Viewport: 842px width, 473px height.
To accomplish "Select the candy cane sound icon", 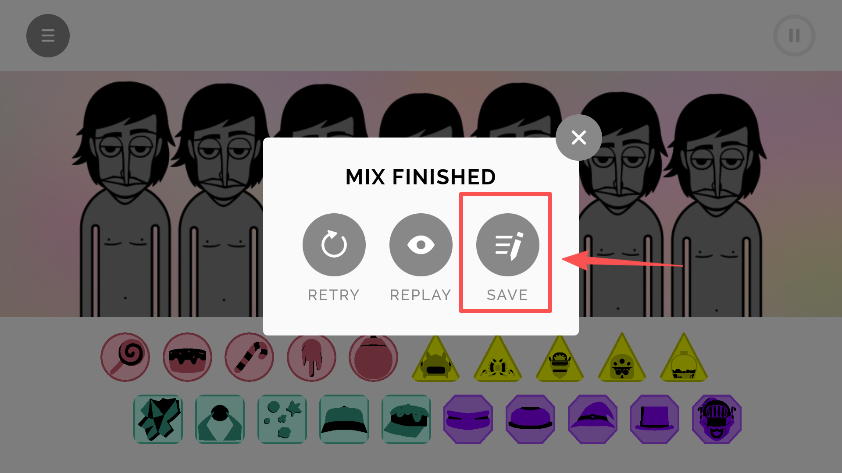I will [x=249, y=357].
